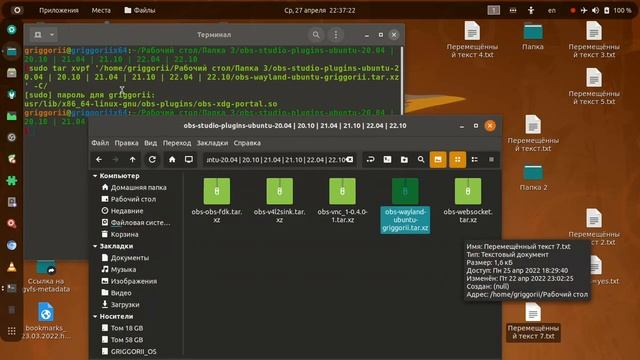This screenshot has width=640, height=360.
Task: Select Перемещённый текст 5.txt on desktop
Action: (594, 87)
